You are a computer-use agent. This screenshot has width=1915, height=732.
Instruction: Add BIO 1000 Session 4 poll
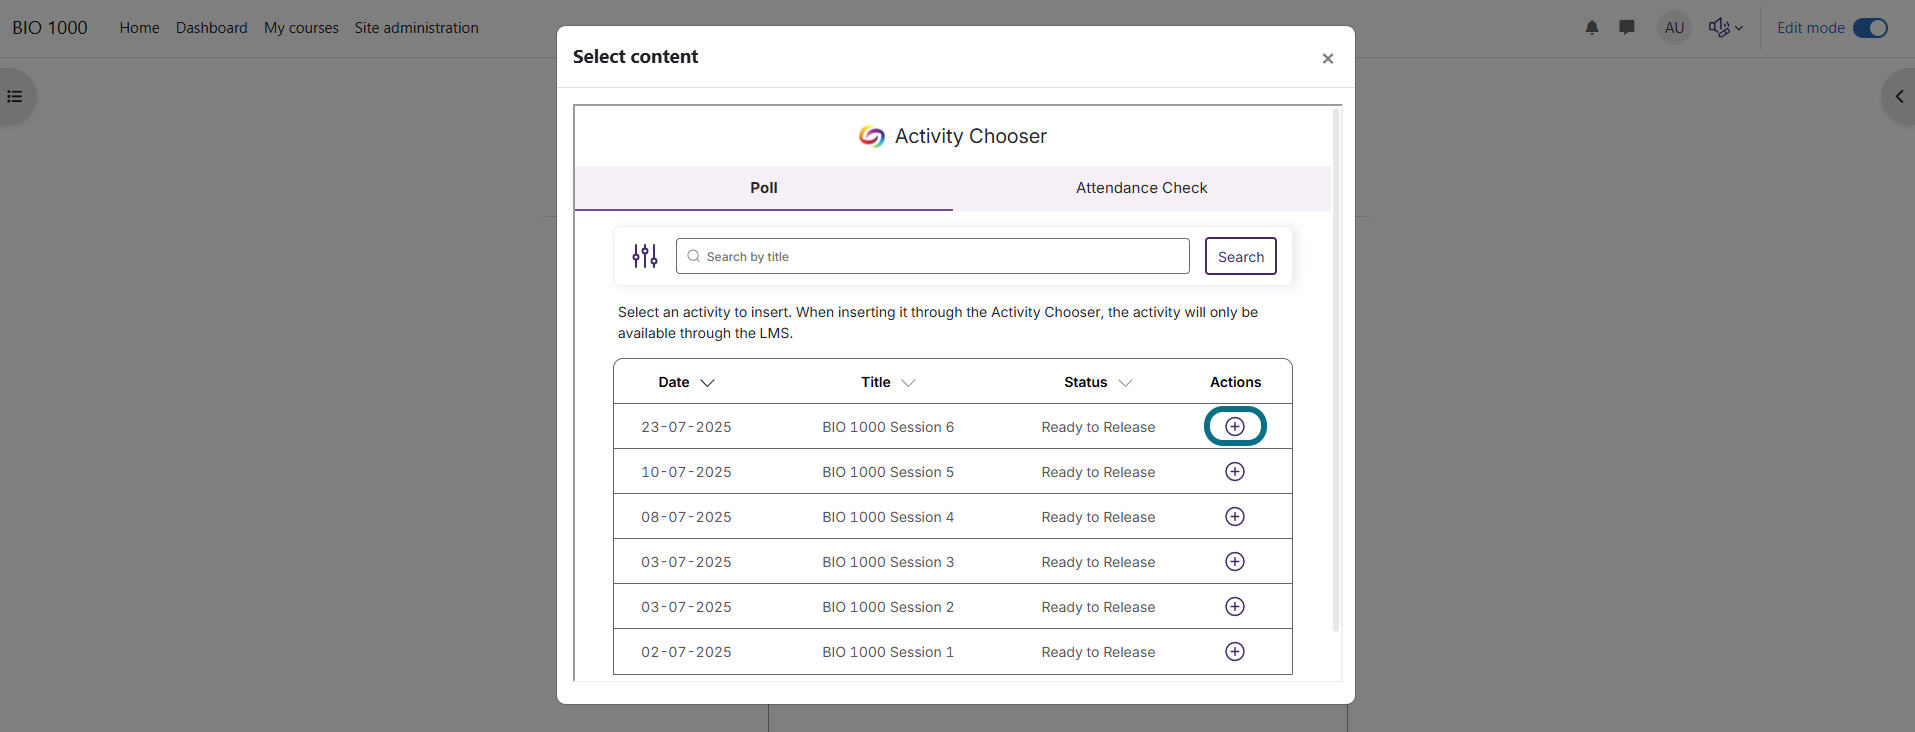(1235, 516)
